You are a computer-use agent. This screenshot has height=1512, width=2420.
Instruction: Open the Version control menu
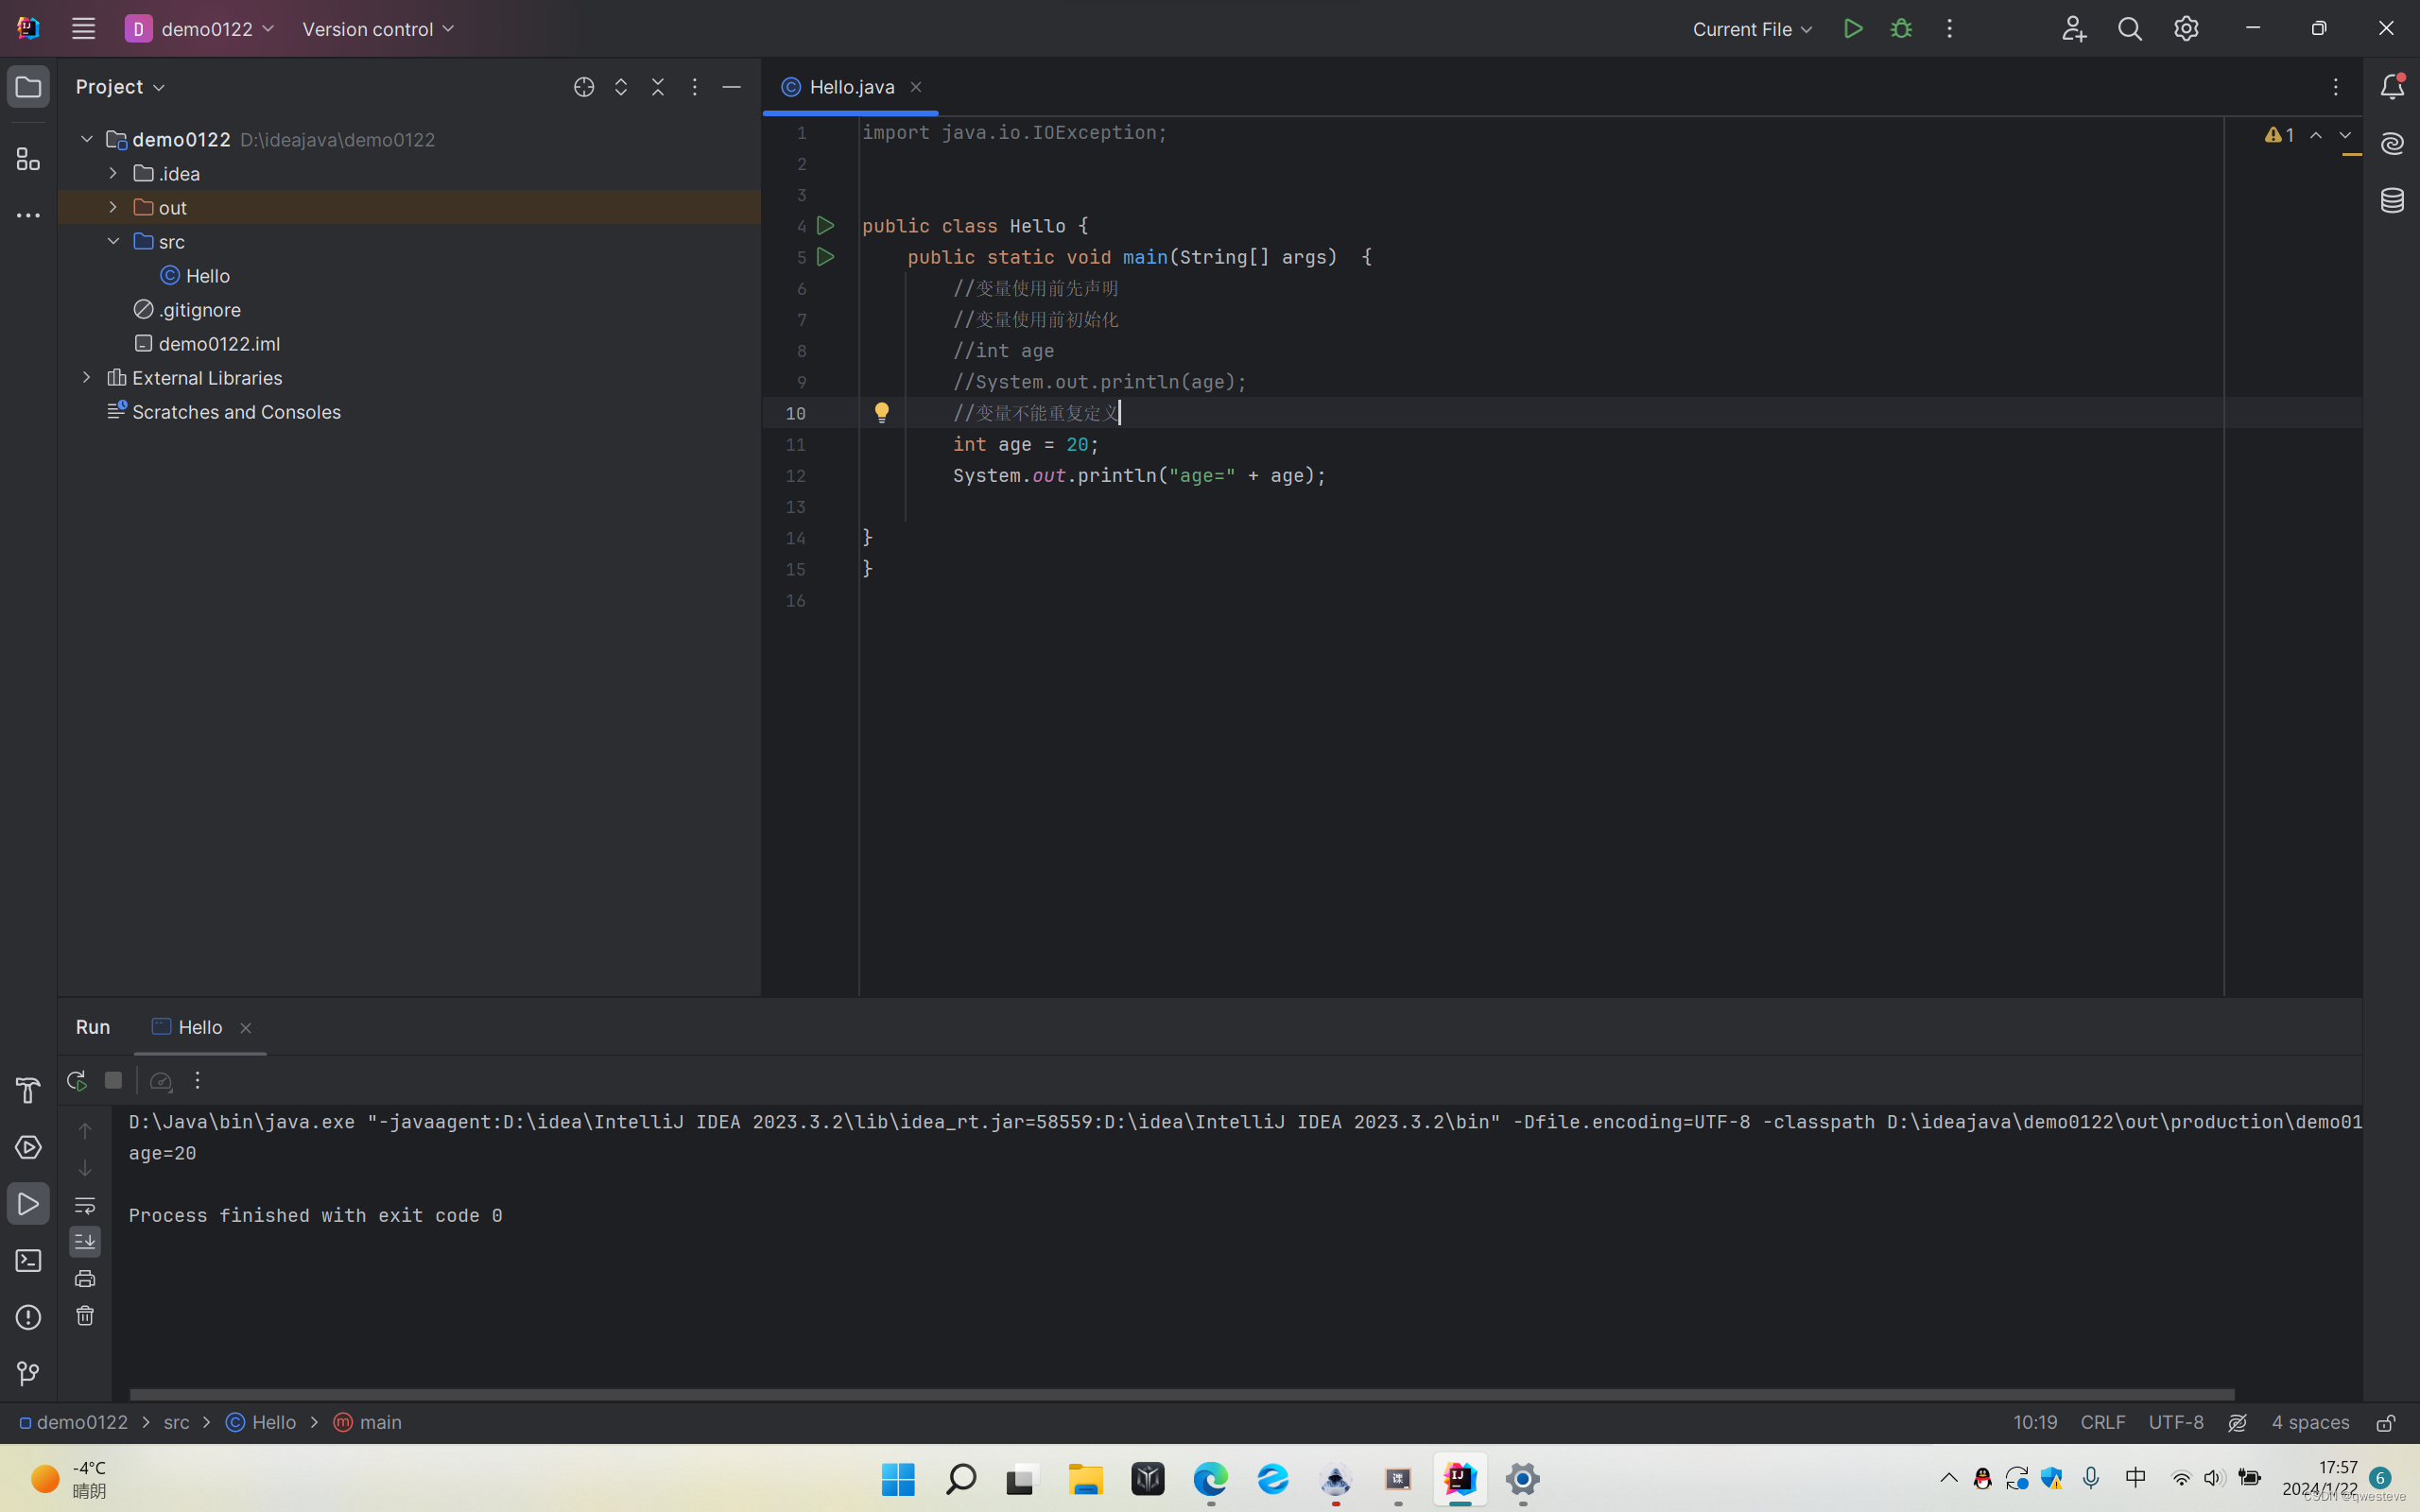pyautogui.click(x=378, y=29)
